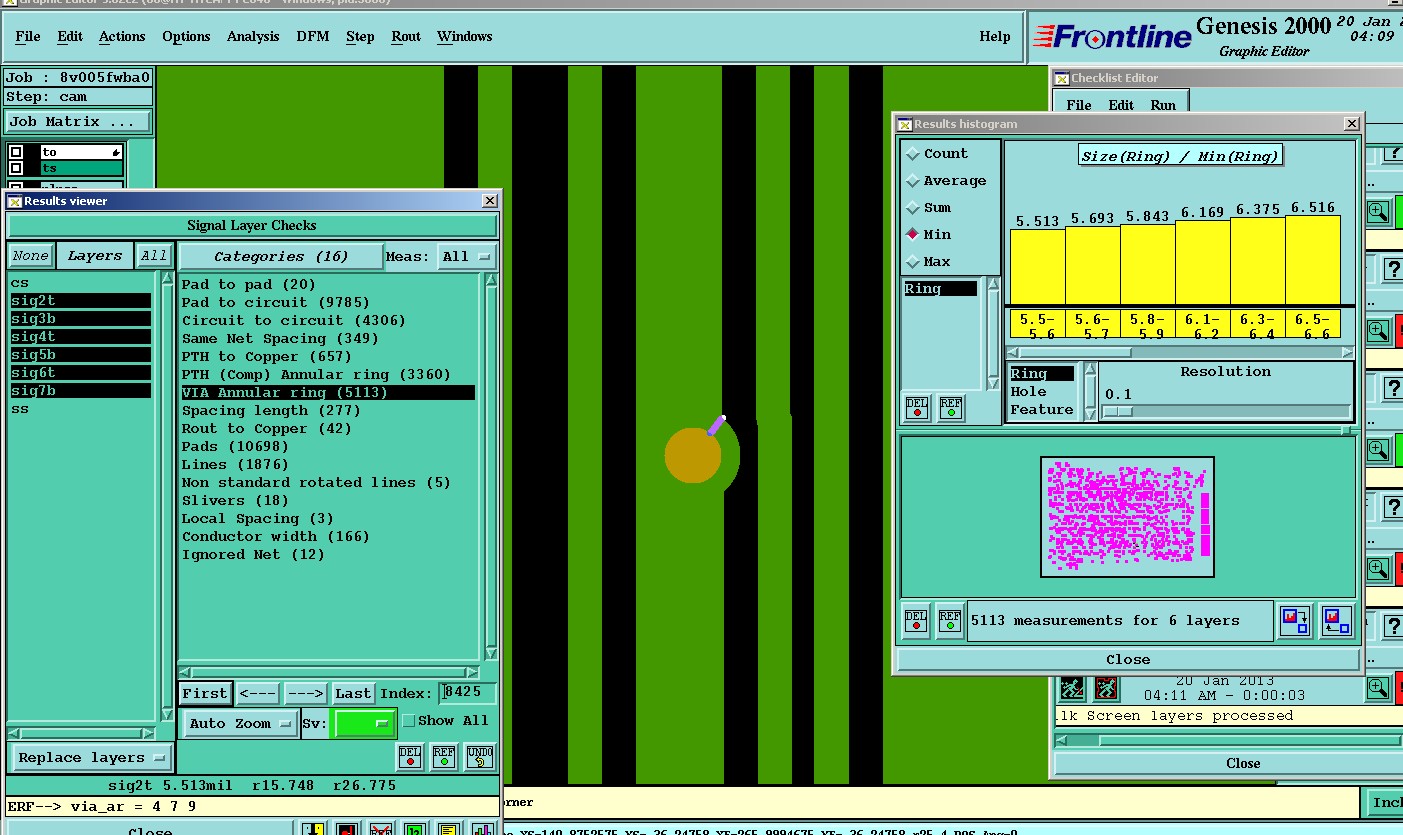Go to previous result with <--- button
Image resolution: width=1403 pixels, height=835 pixels.
coord(258,693)
